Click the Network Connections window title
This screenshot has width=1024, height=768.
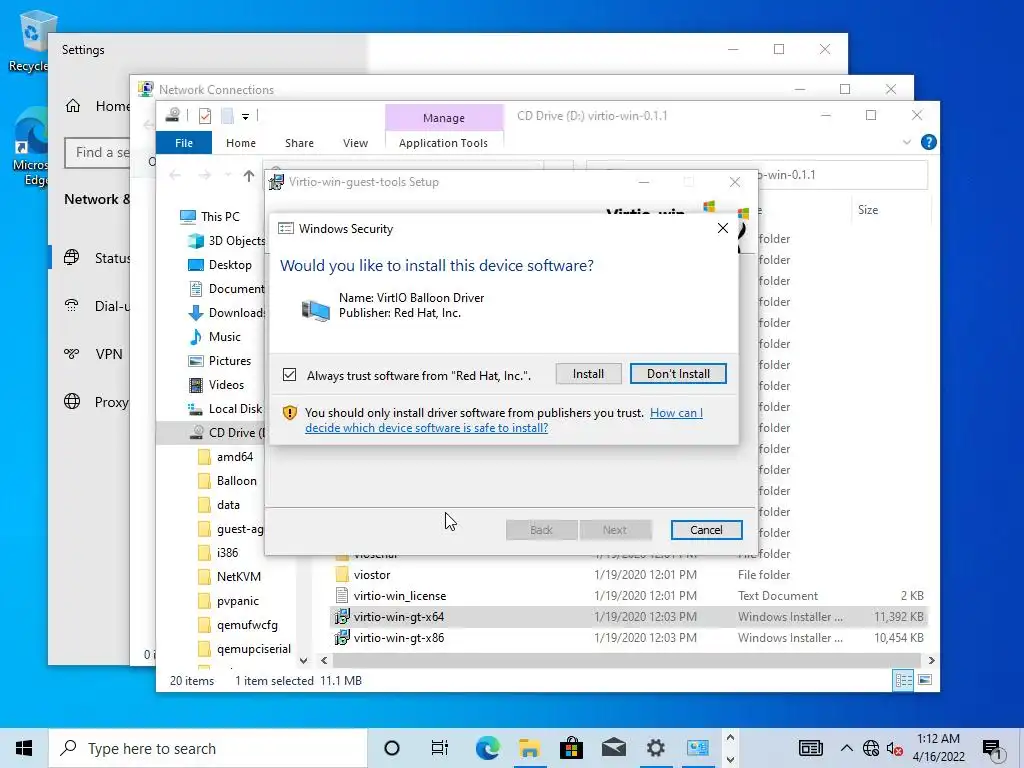[216, 89]
